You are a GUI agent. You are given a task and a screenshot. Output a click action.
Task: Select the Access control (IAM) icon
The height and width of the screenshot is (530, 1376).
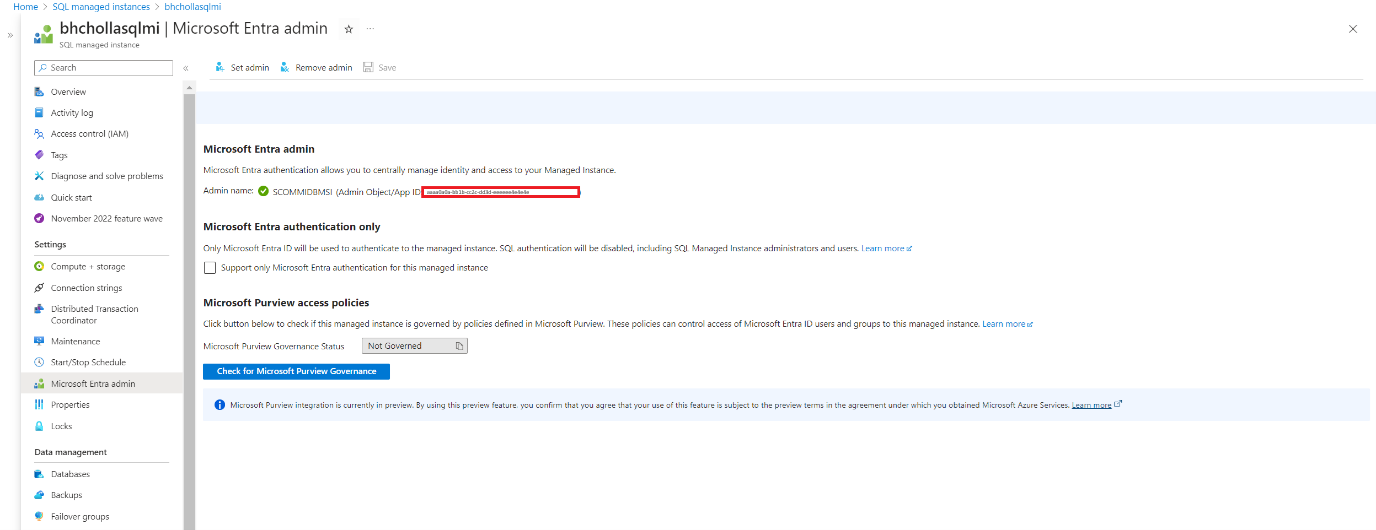pyautogui.click(x=39, y=134)
